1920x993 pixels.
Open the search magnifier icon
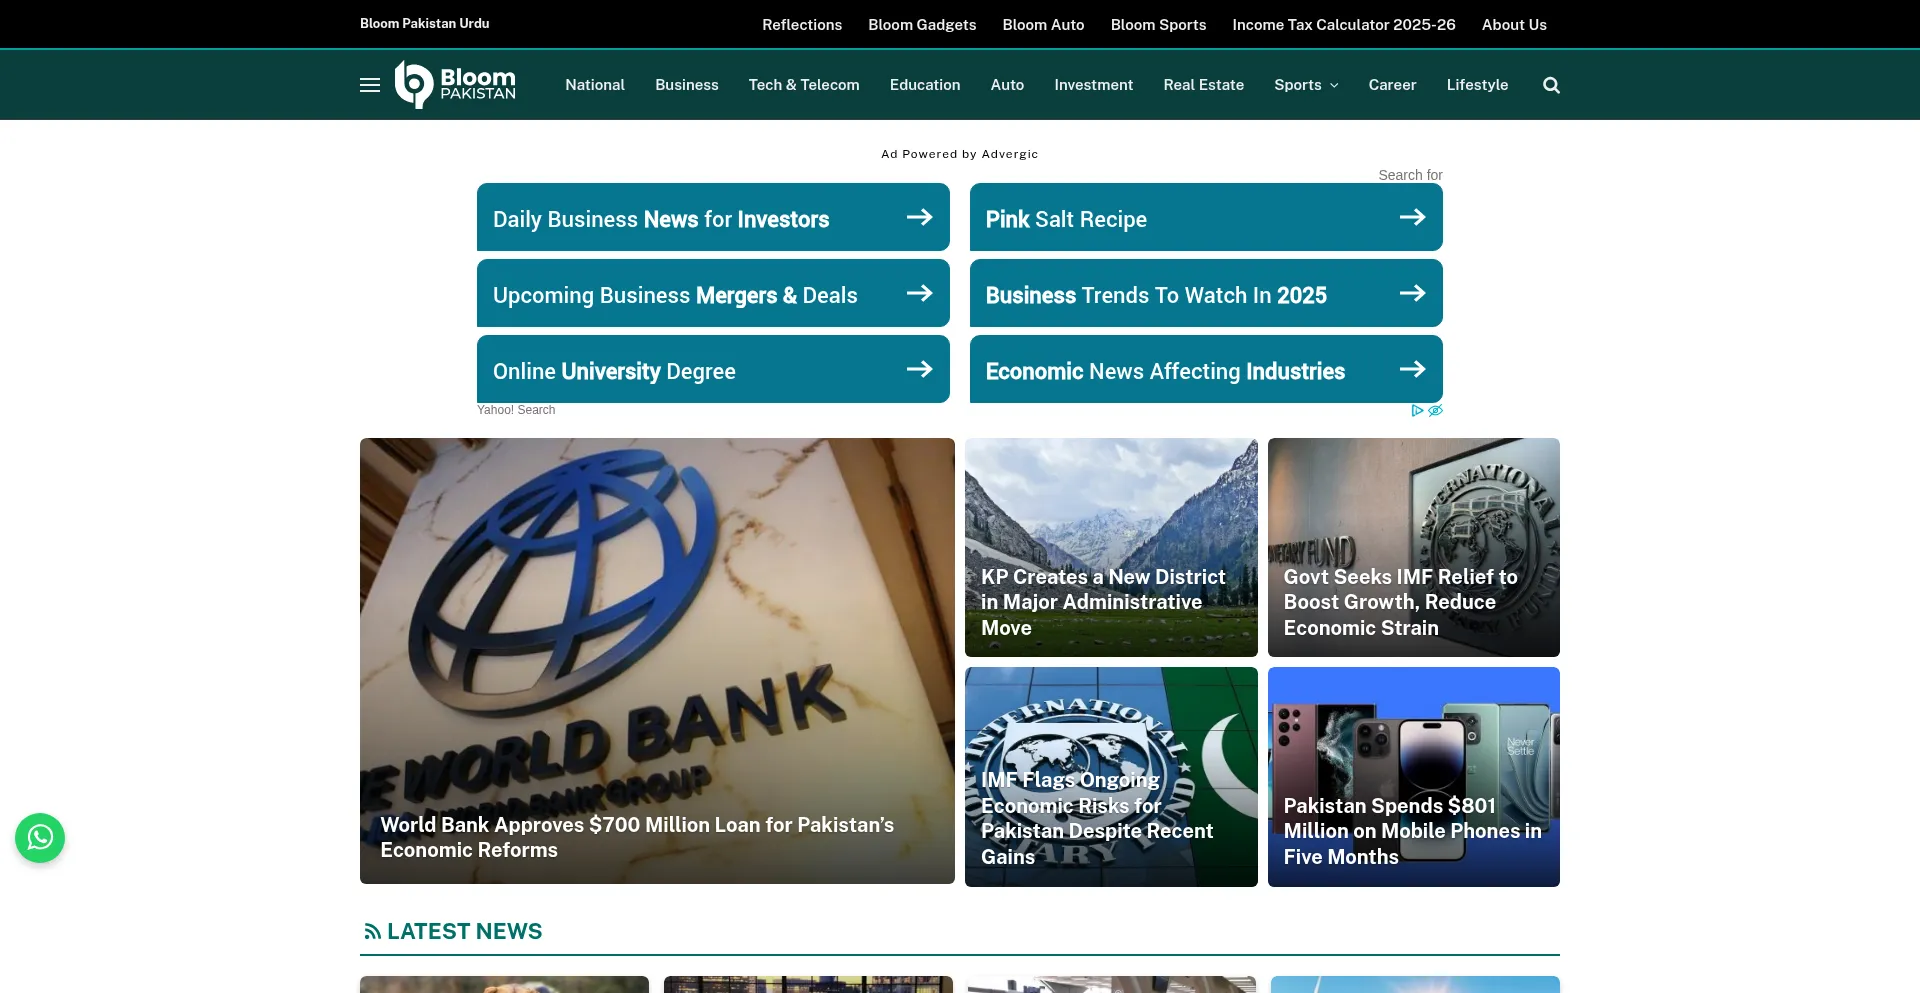pyautogui.click(x=1551, y=85)
